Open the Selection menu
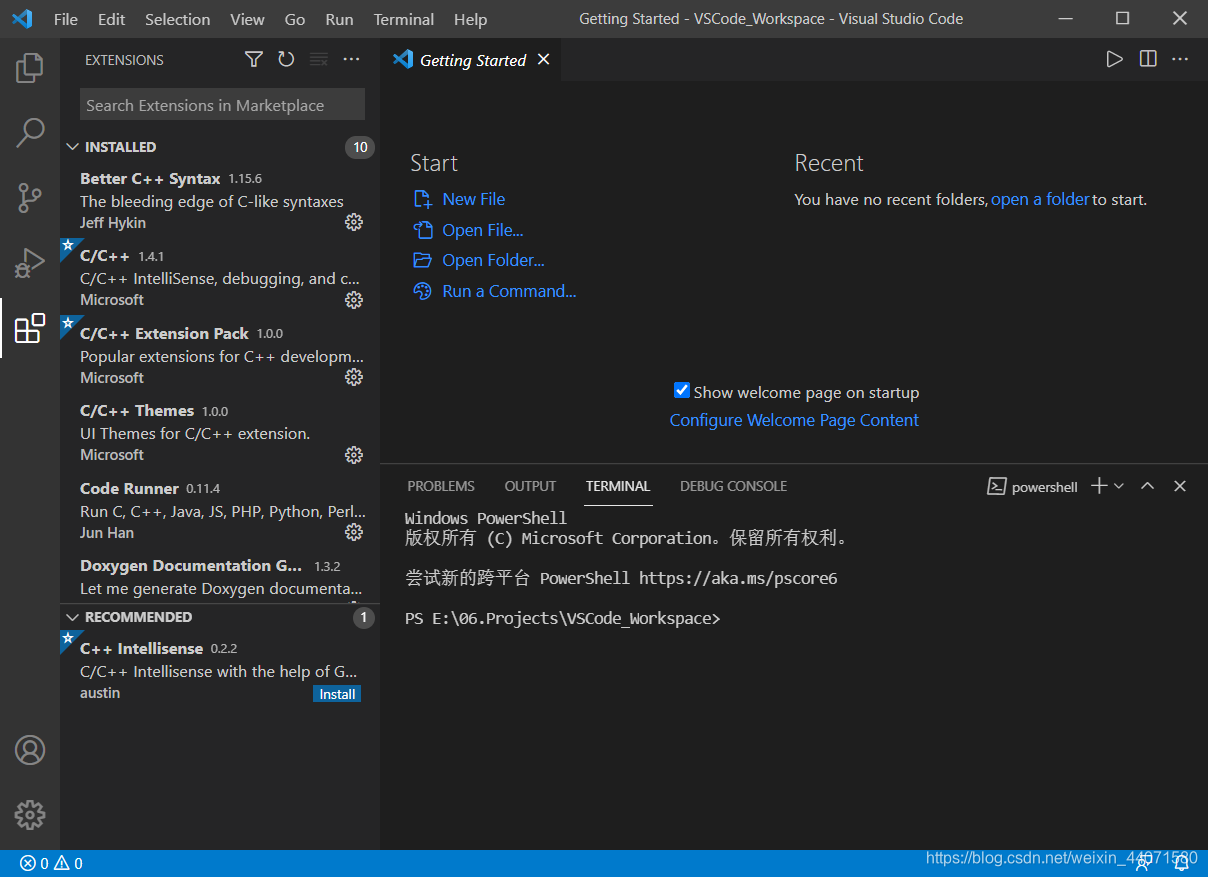The width and height of the screenshot is (1208, 877). (x=177, y=19)
